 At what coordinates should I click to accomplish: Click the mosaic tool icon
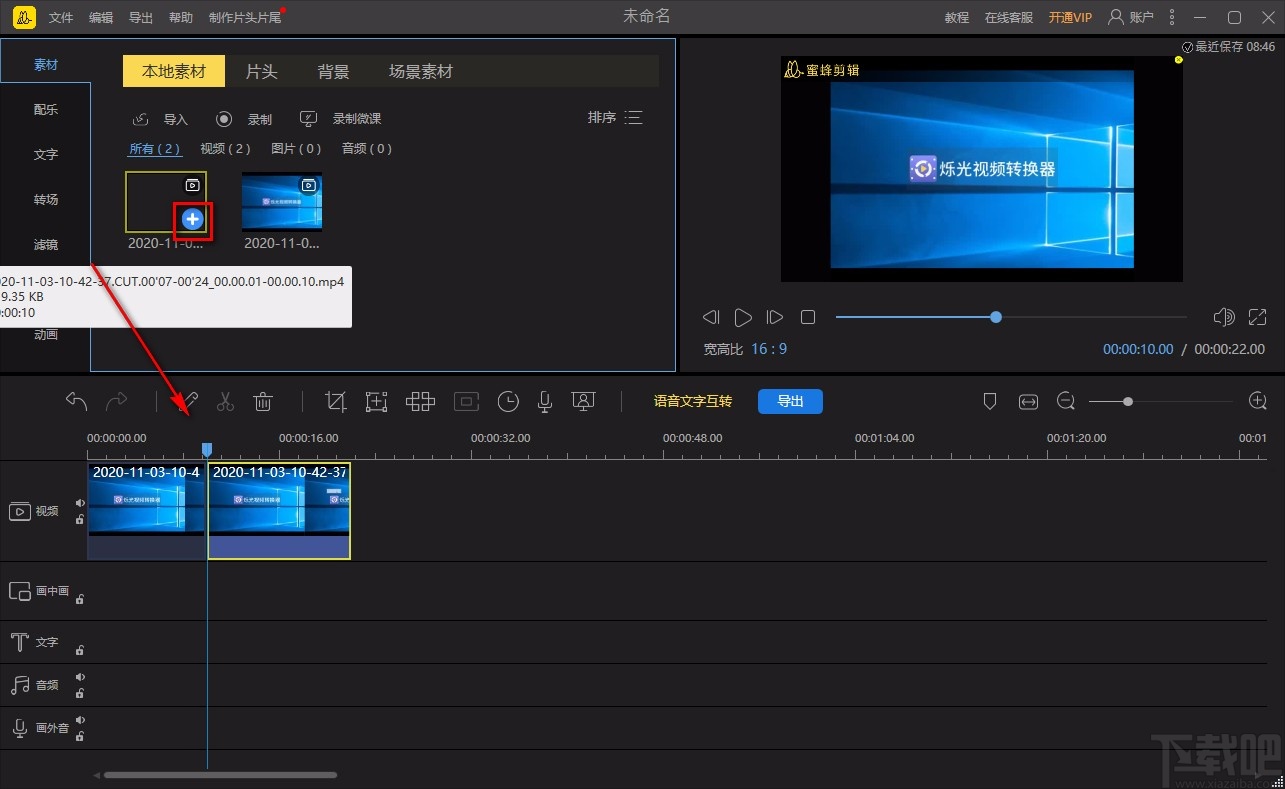(x=420, y=402)
